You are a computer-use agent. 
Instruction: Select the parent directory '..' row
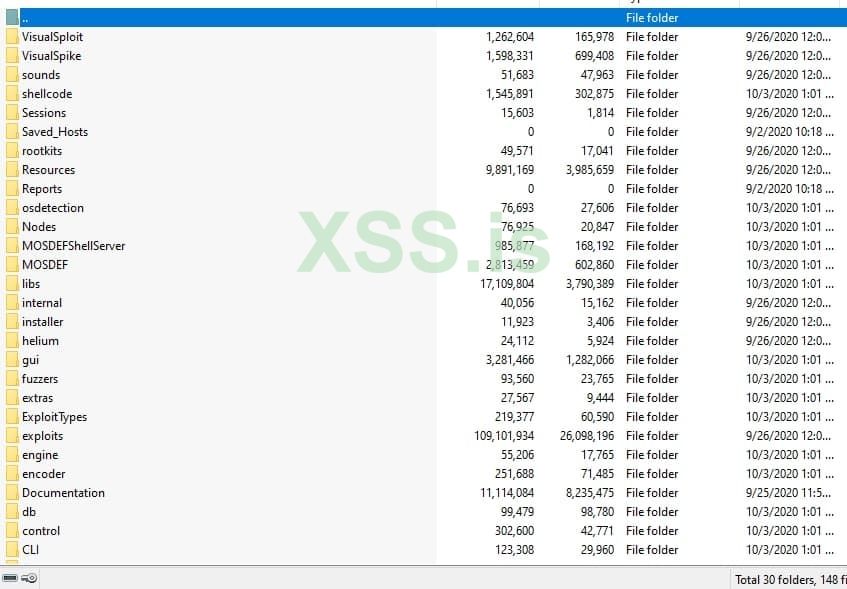click(424, 18)
